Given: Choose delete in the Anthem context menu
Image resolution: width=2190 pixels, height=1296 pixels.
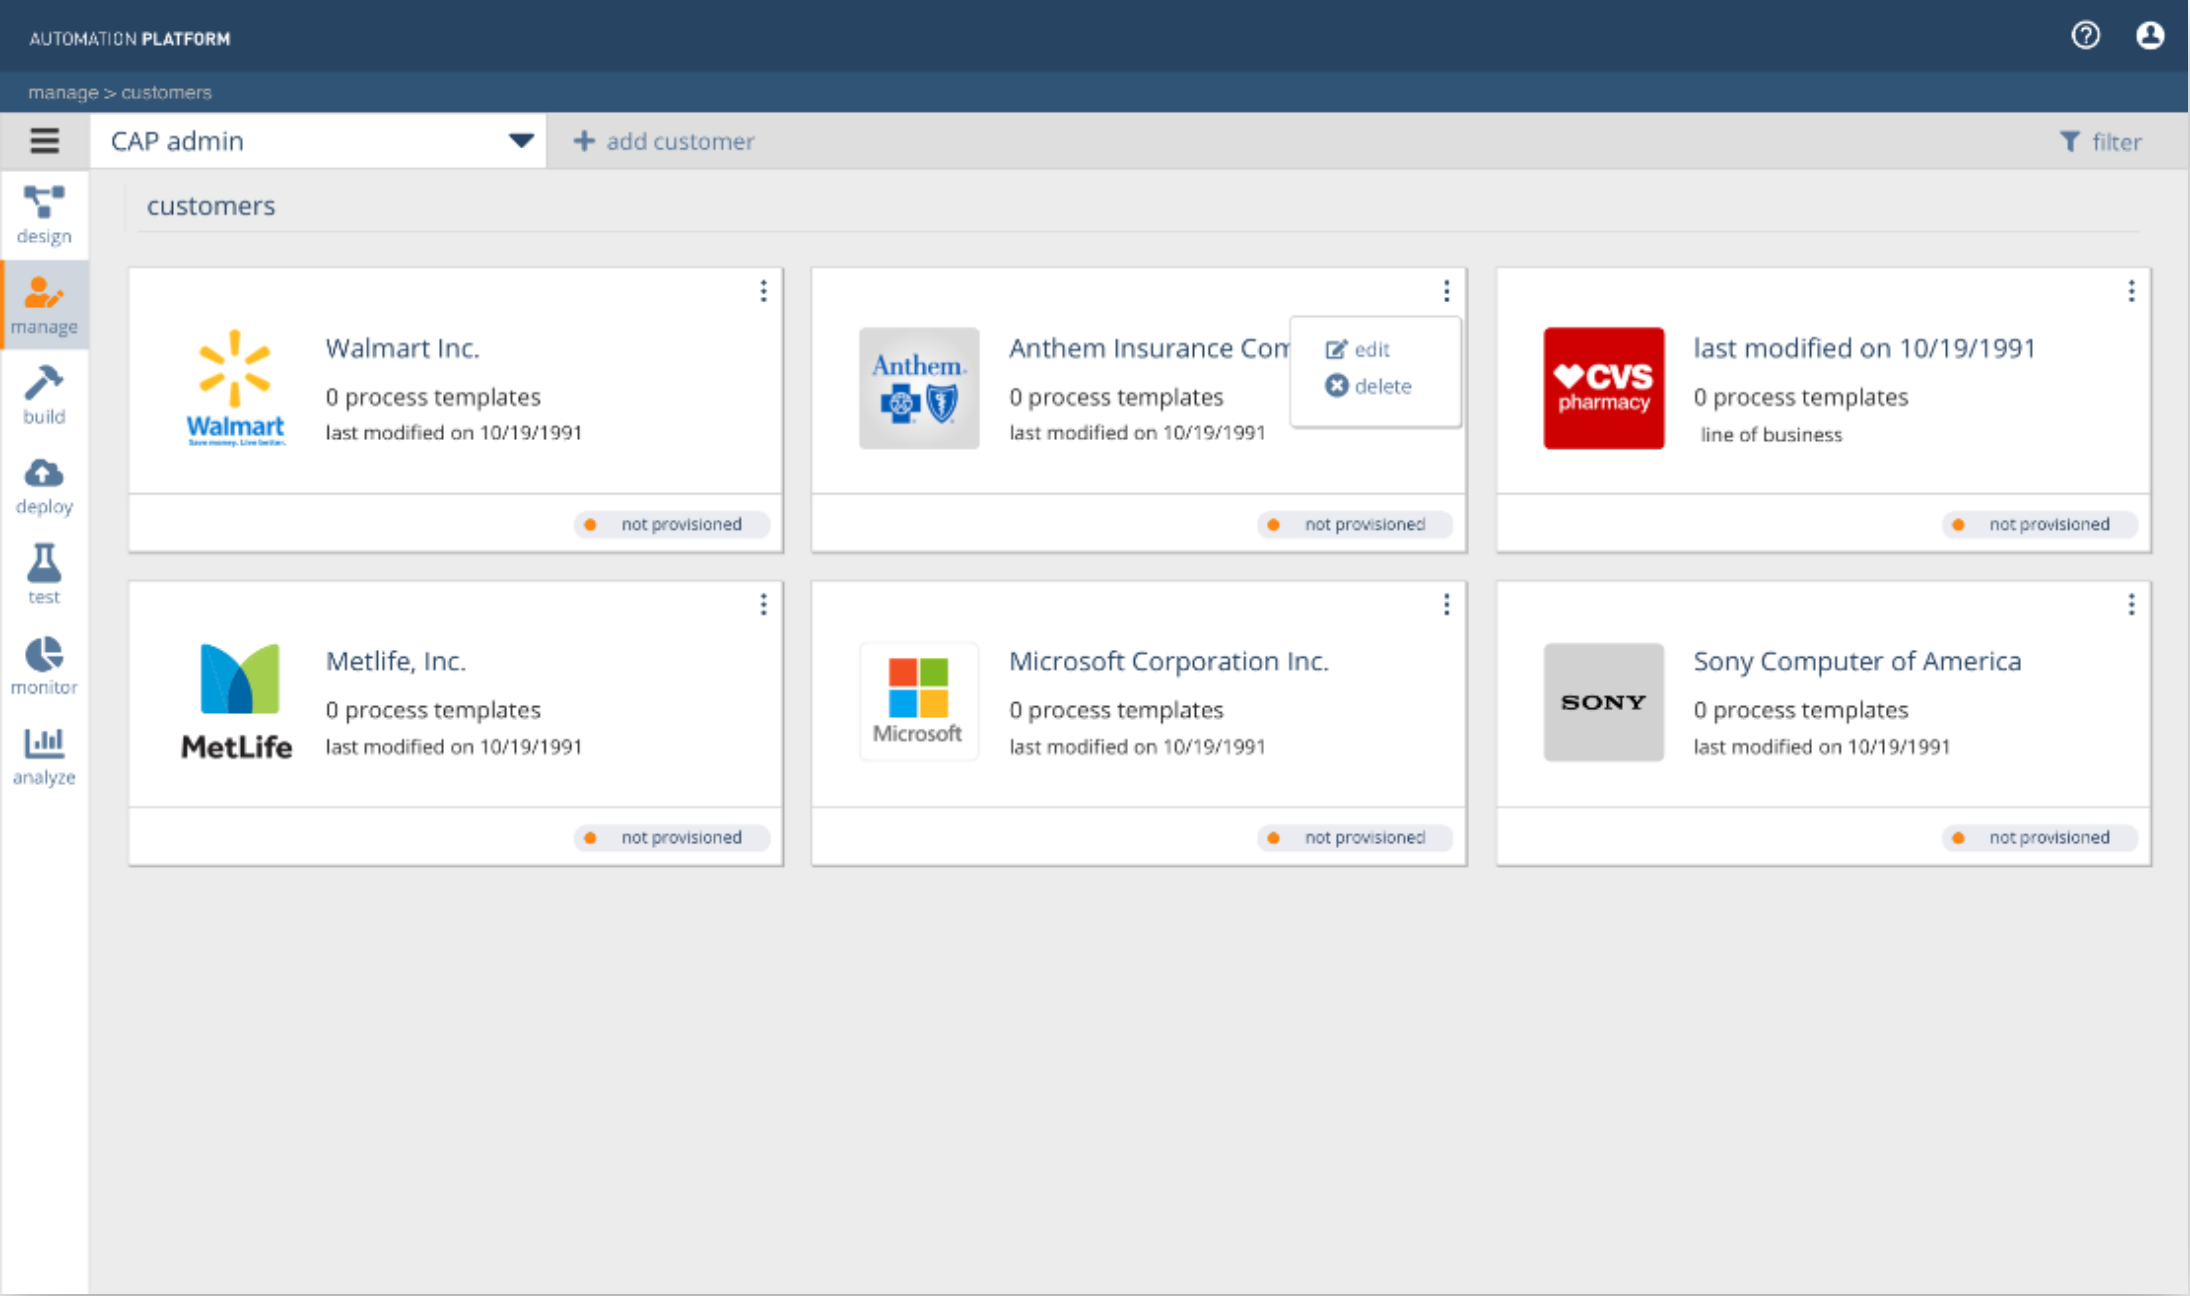Looking at the screenshot, I should pos(1369,386).
